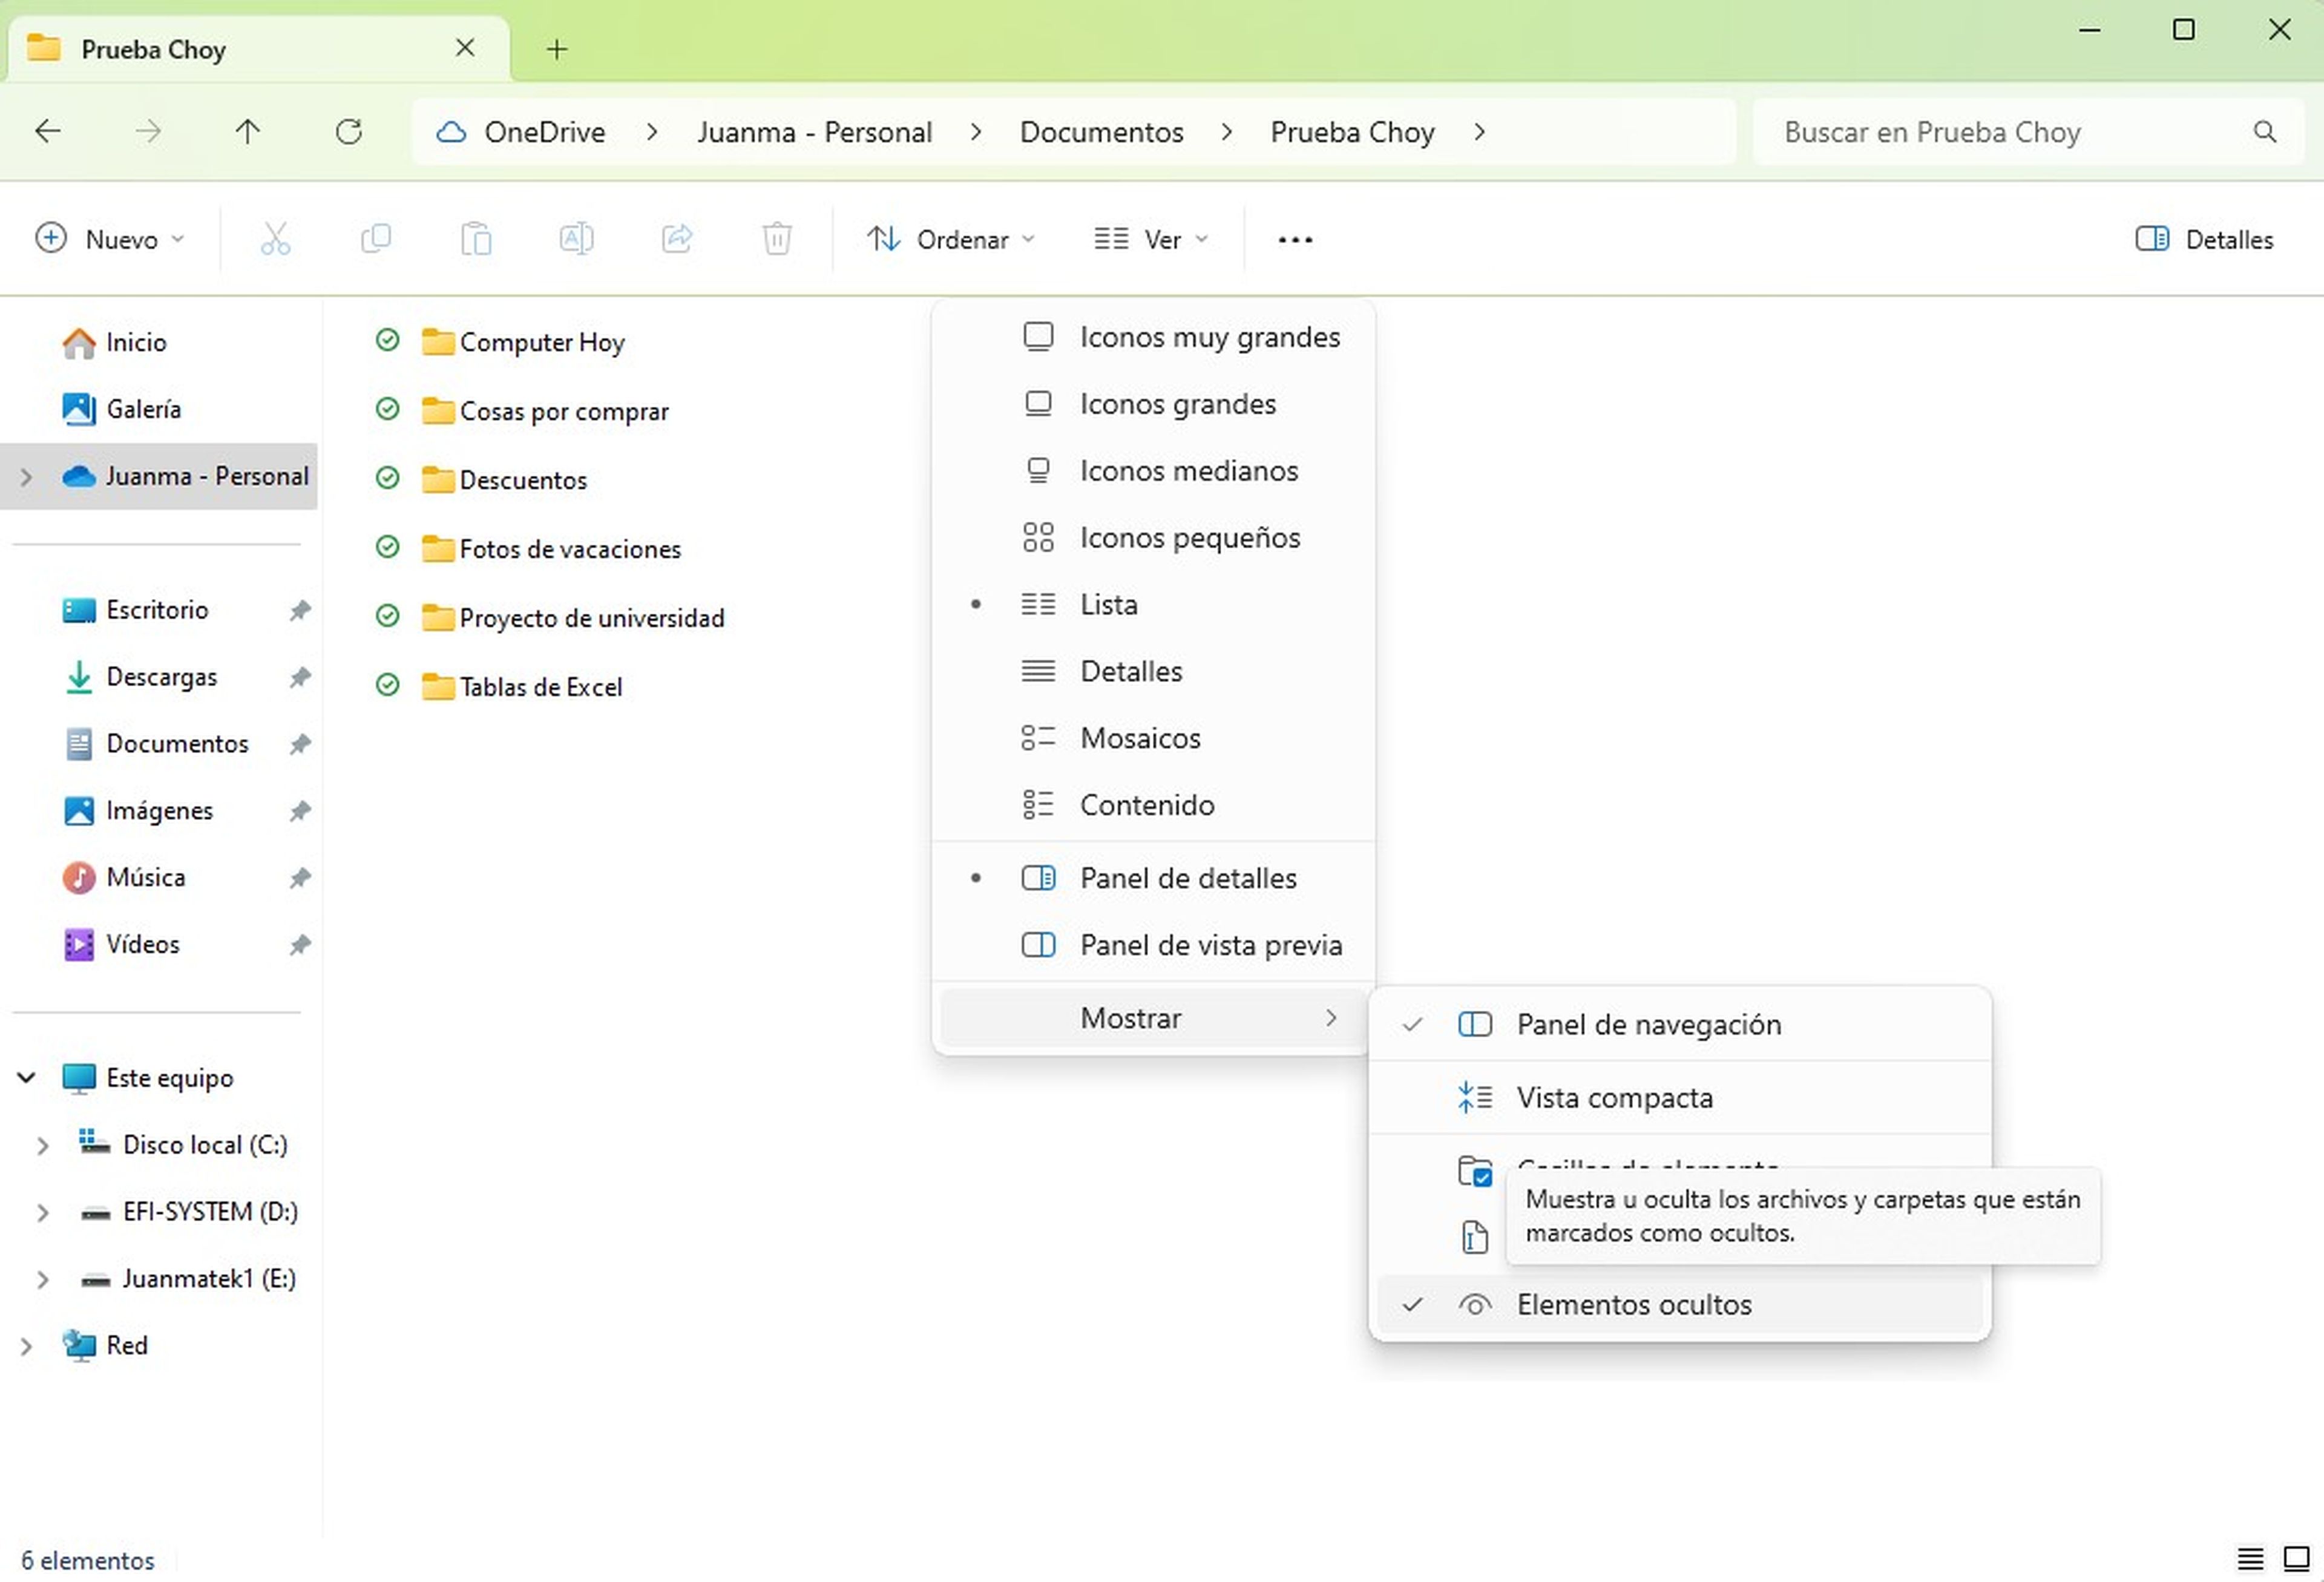The width and height of the screenshot is (2324, 1582).
Task: Close the Prueba Choy tab
Action: pyautogui.click(x=465, y=48)
